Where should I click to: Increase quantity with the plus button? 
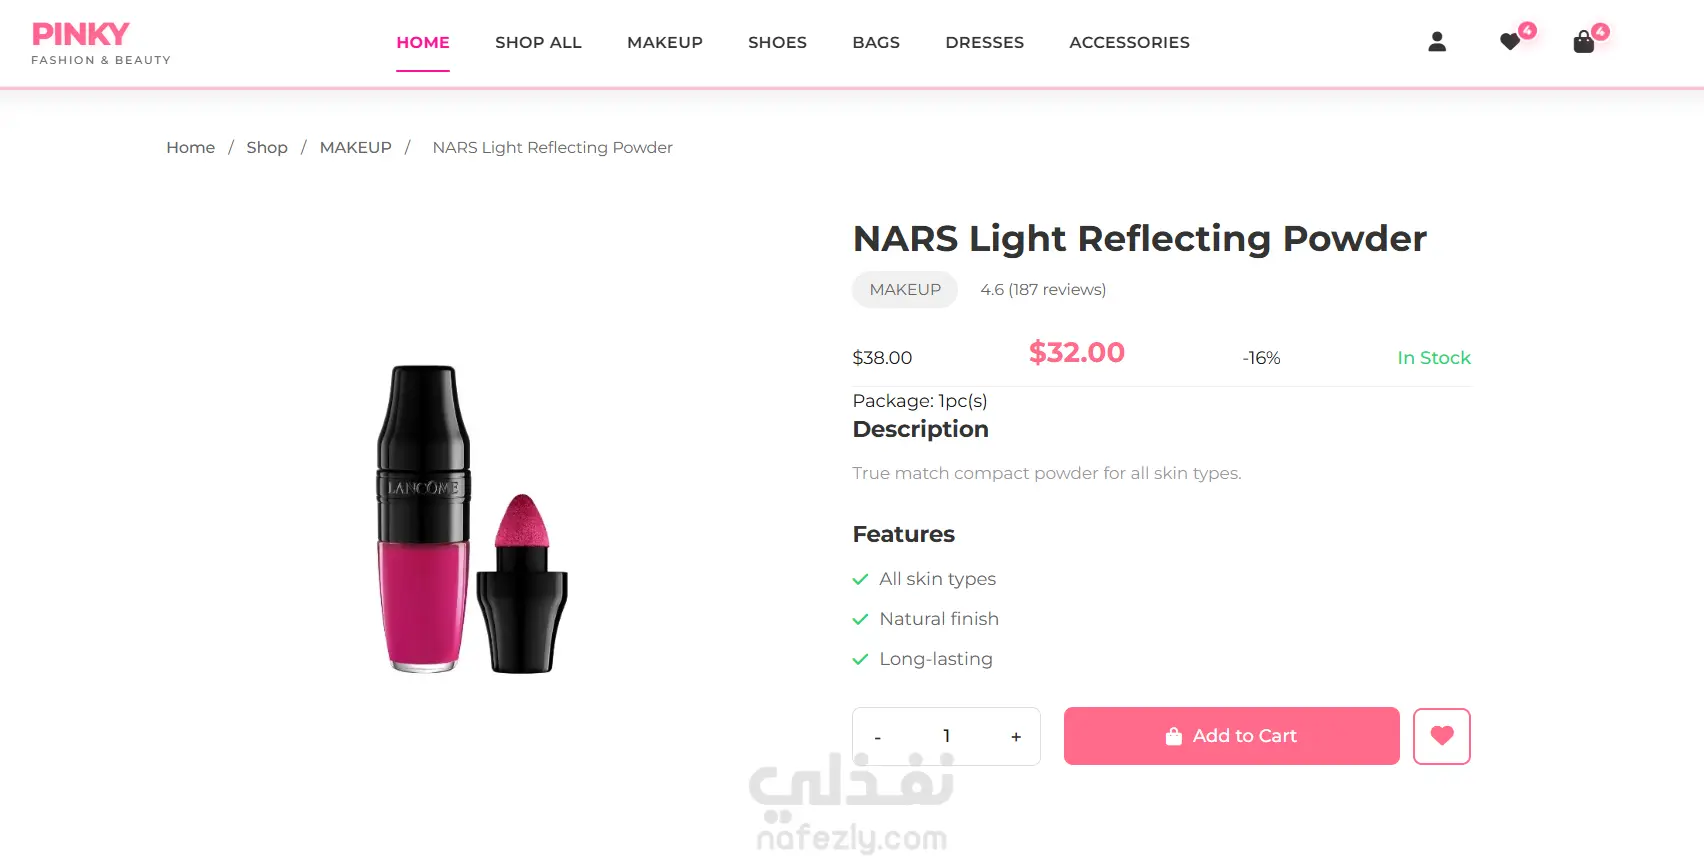coord(1016,737)
